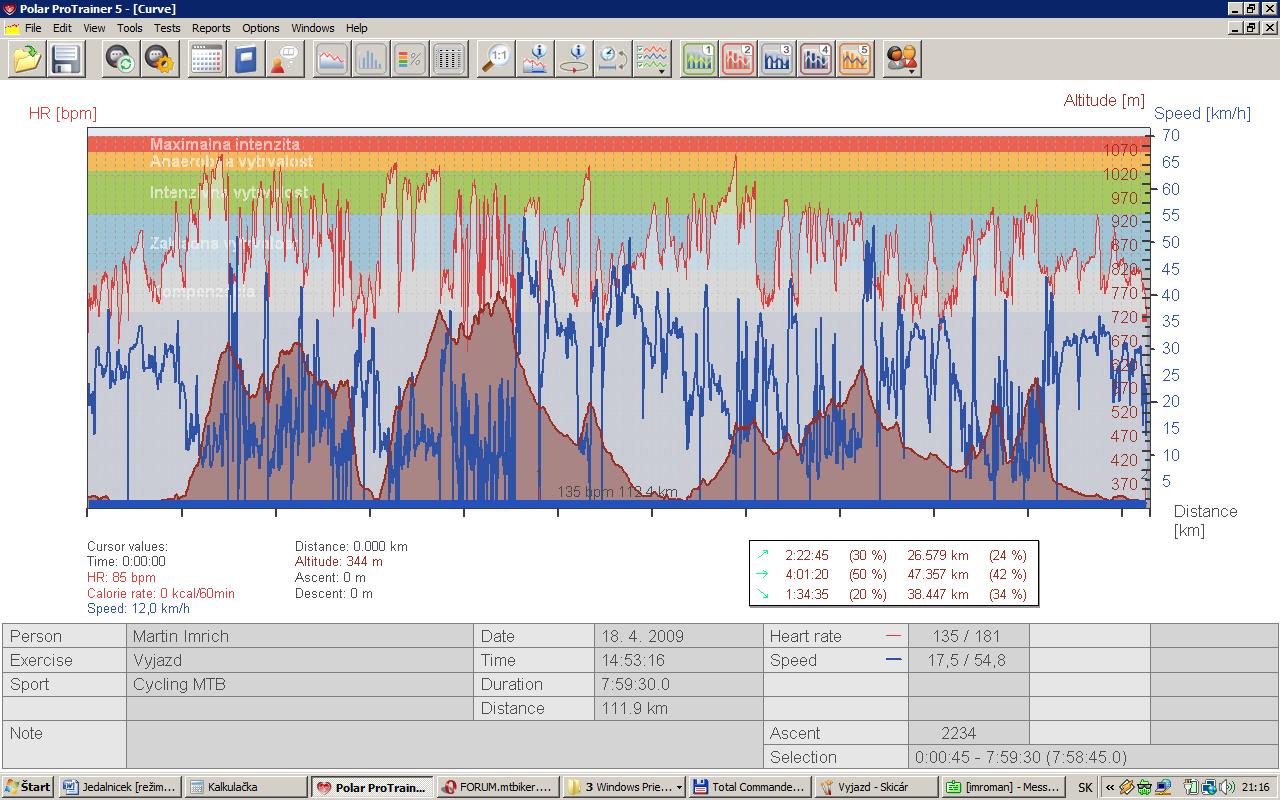
Task: Click the watch connection sync icon
Action: [122, 60]
